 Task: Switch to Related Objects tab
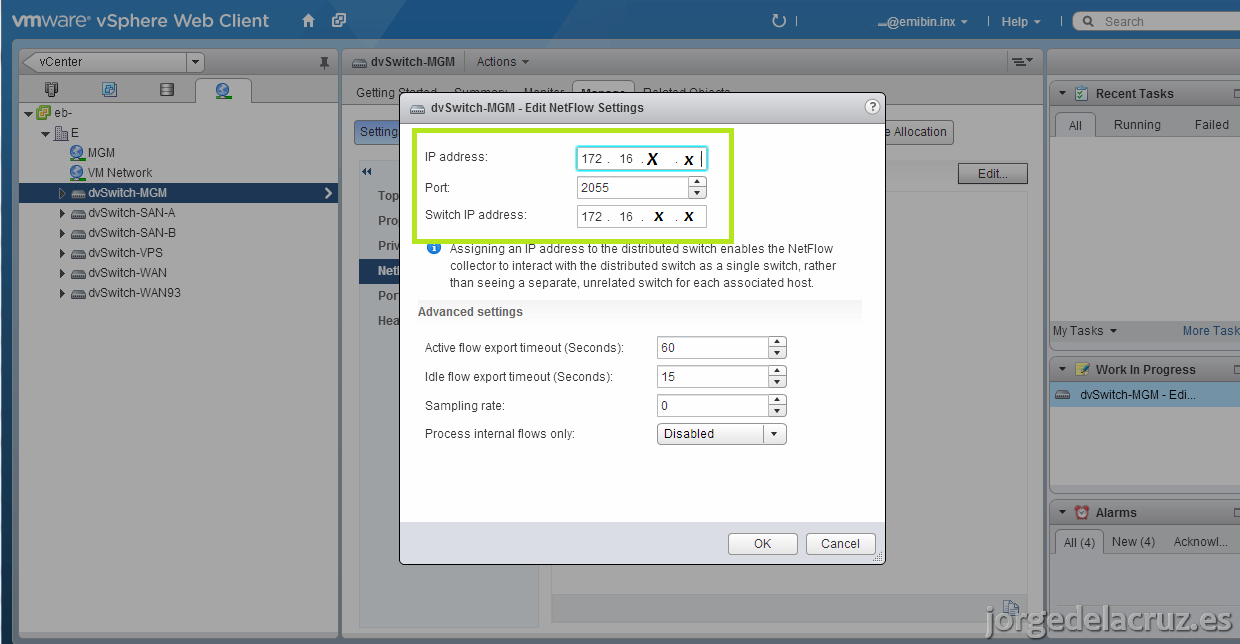pos(686,92)
